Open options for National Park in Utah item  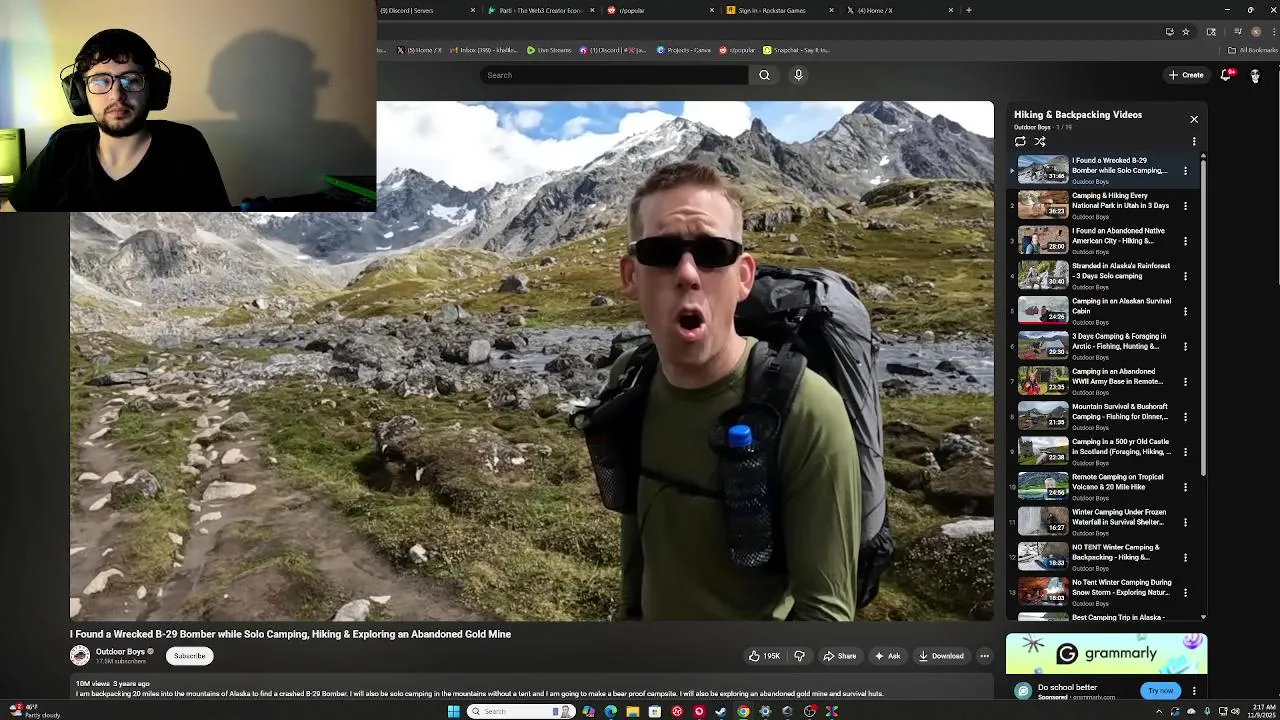click(1186, 206)
